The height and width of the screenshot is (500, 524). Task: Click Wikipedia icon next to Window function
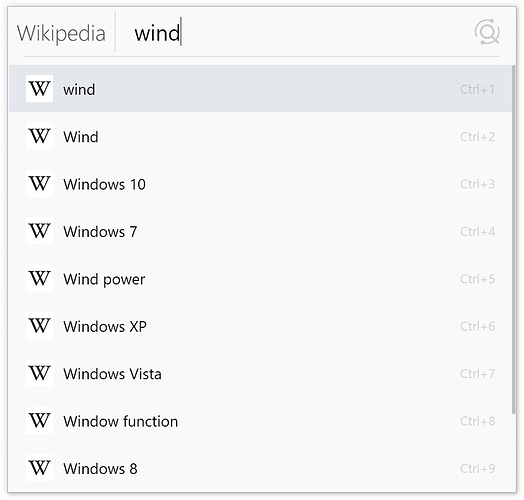[x=39, y=421]
